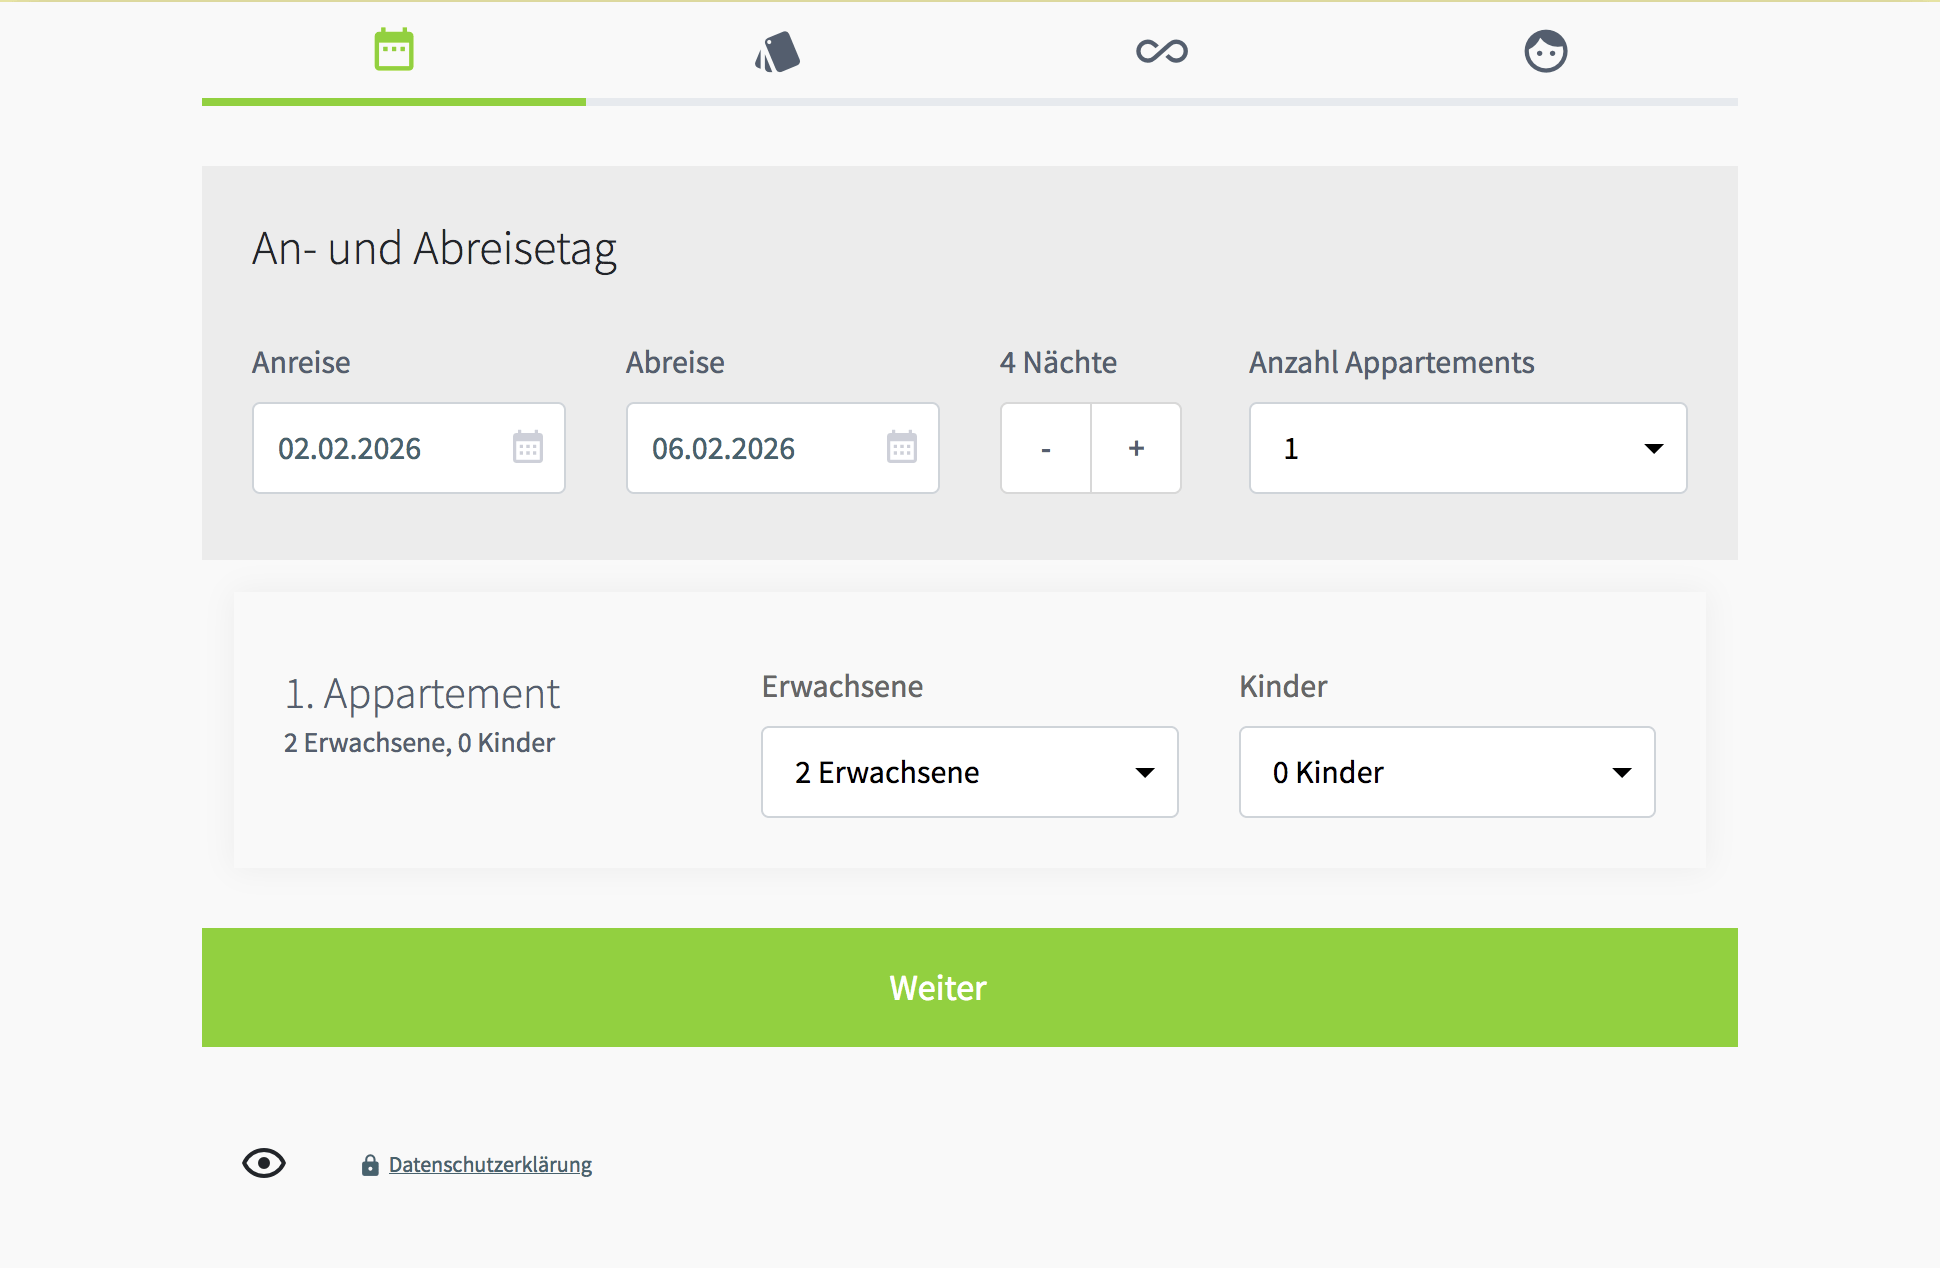Click the gray unfilled progress bar
Image resolution: width=1940 pixels, height=1268 pixels.
[x=1160, y=102]
